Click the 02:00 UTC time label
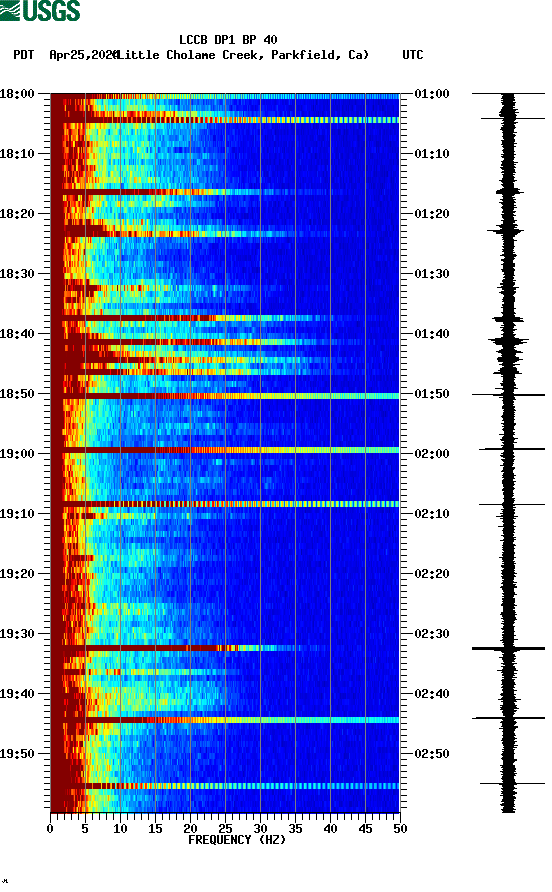 432,454
